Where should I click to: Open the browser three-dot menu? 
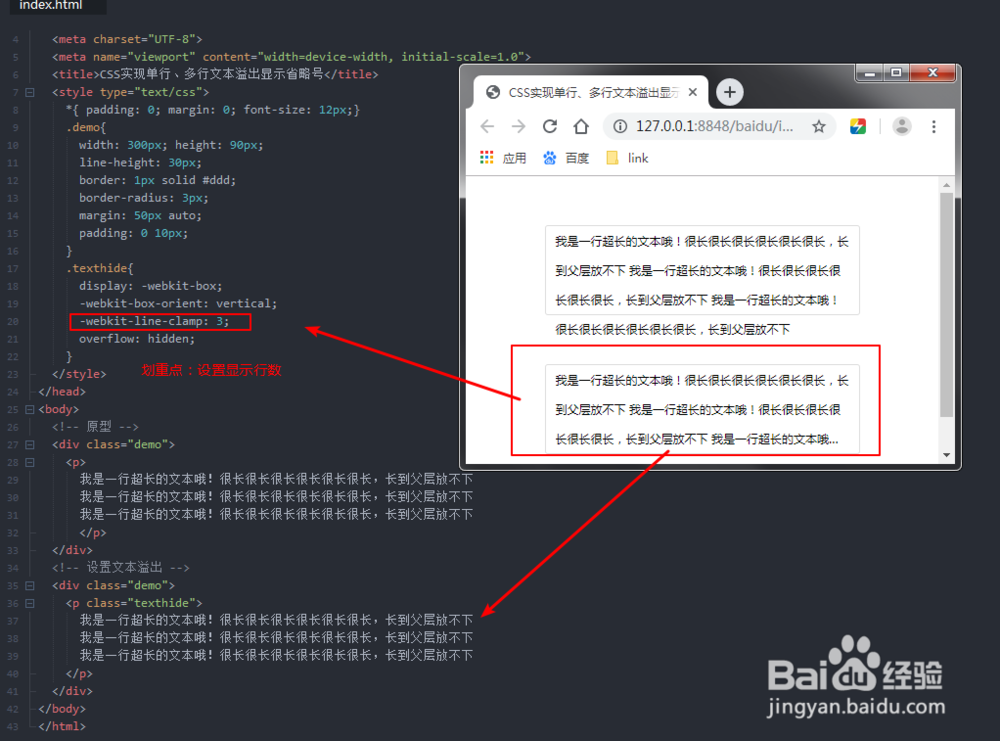click(933, 126)
